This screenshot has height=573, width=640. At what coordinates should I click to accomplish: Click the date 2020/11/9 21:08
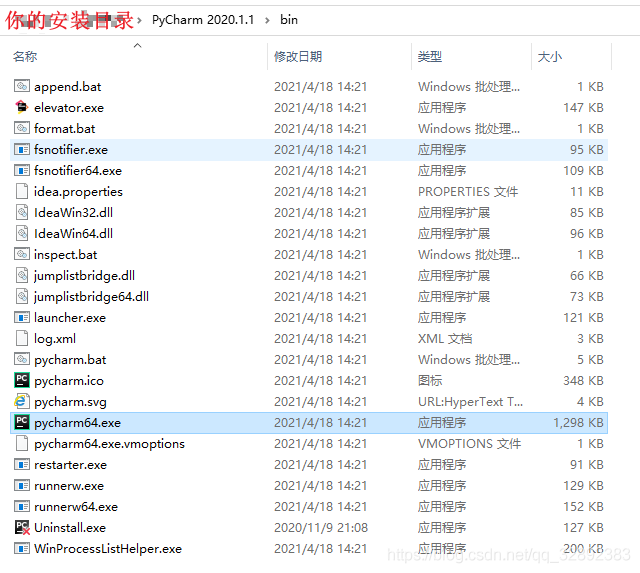point(321,527)
